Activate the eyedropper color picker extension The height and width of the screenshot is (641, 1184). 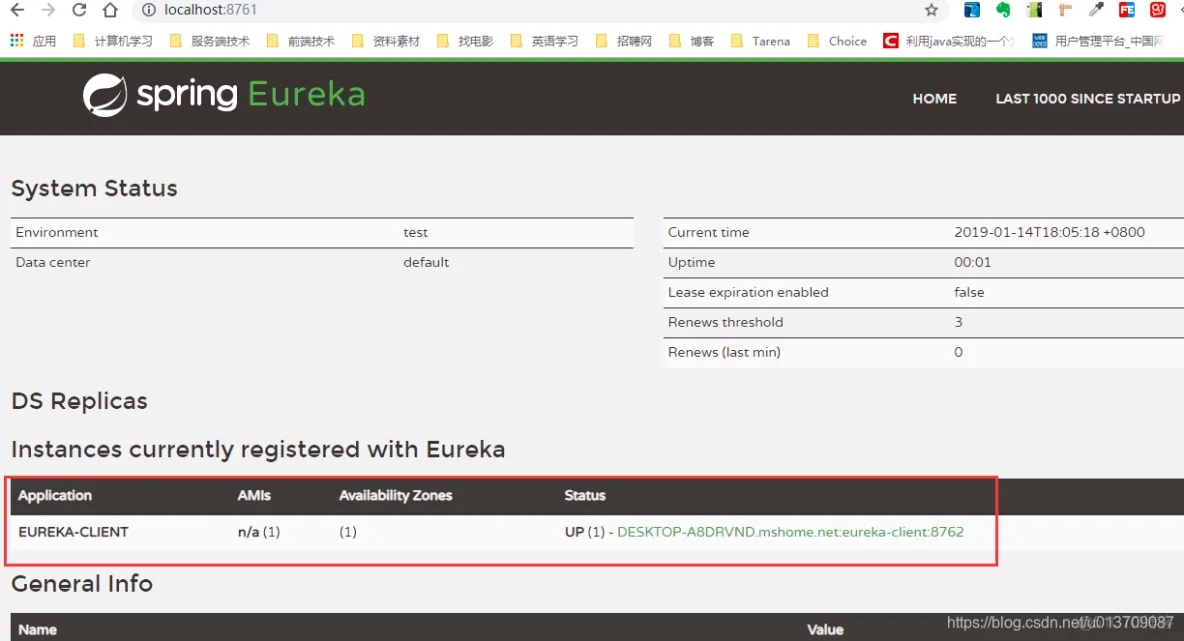(x=1096, y=10)
